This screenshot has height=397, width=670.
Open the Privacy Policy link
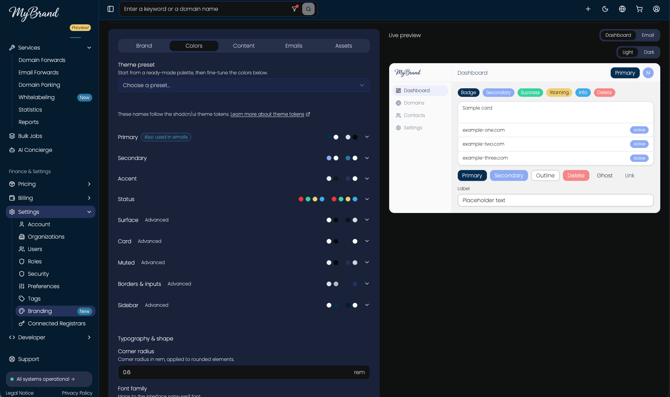(77, 393)
